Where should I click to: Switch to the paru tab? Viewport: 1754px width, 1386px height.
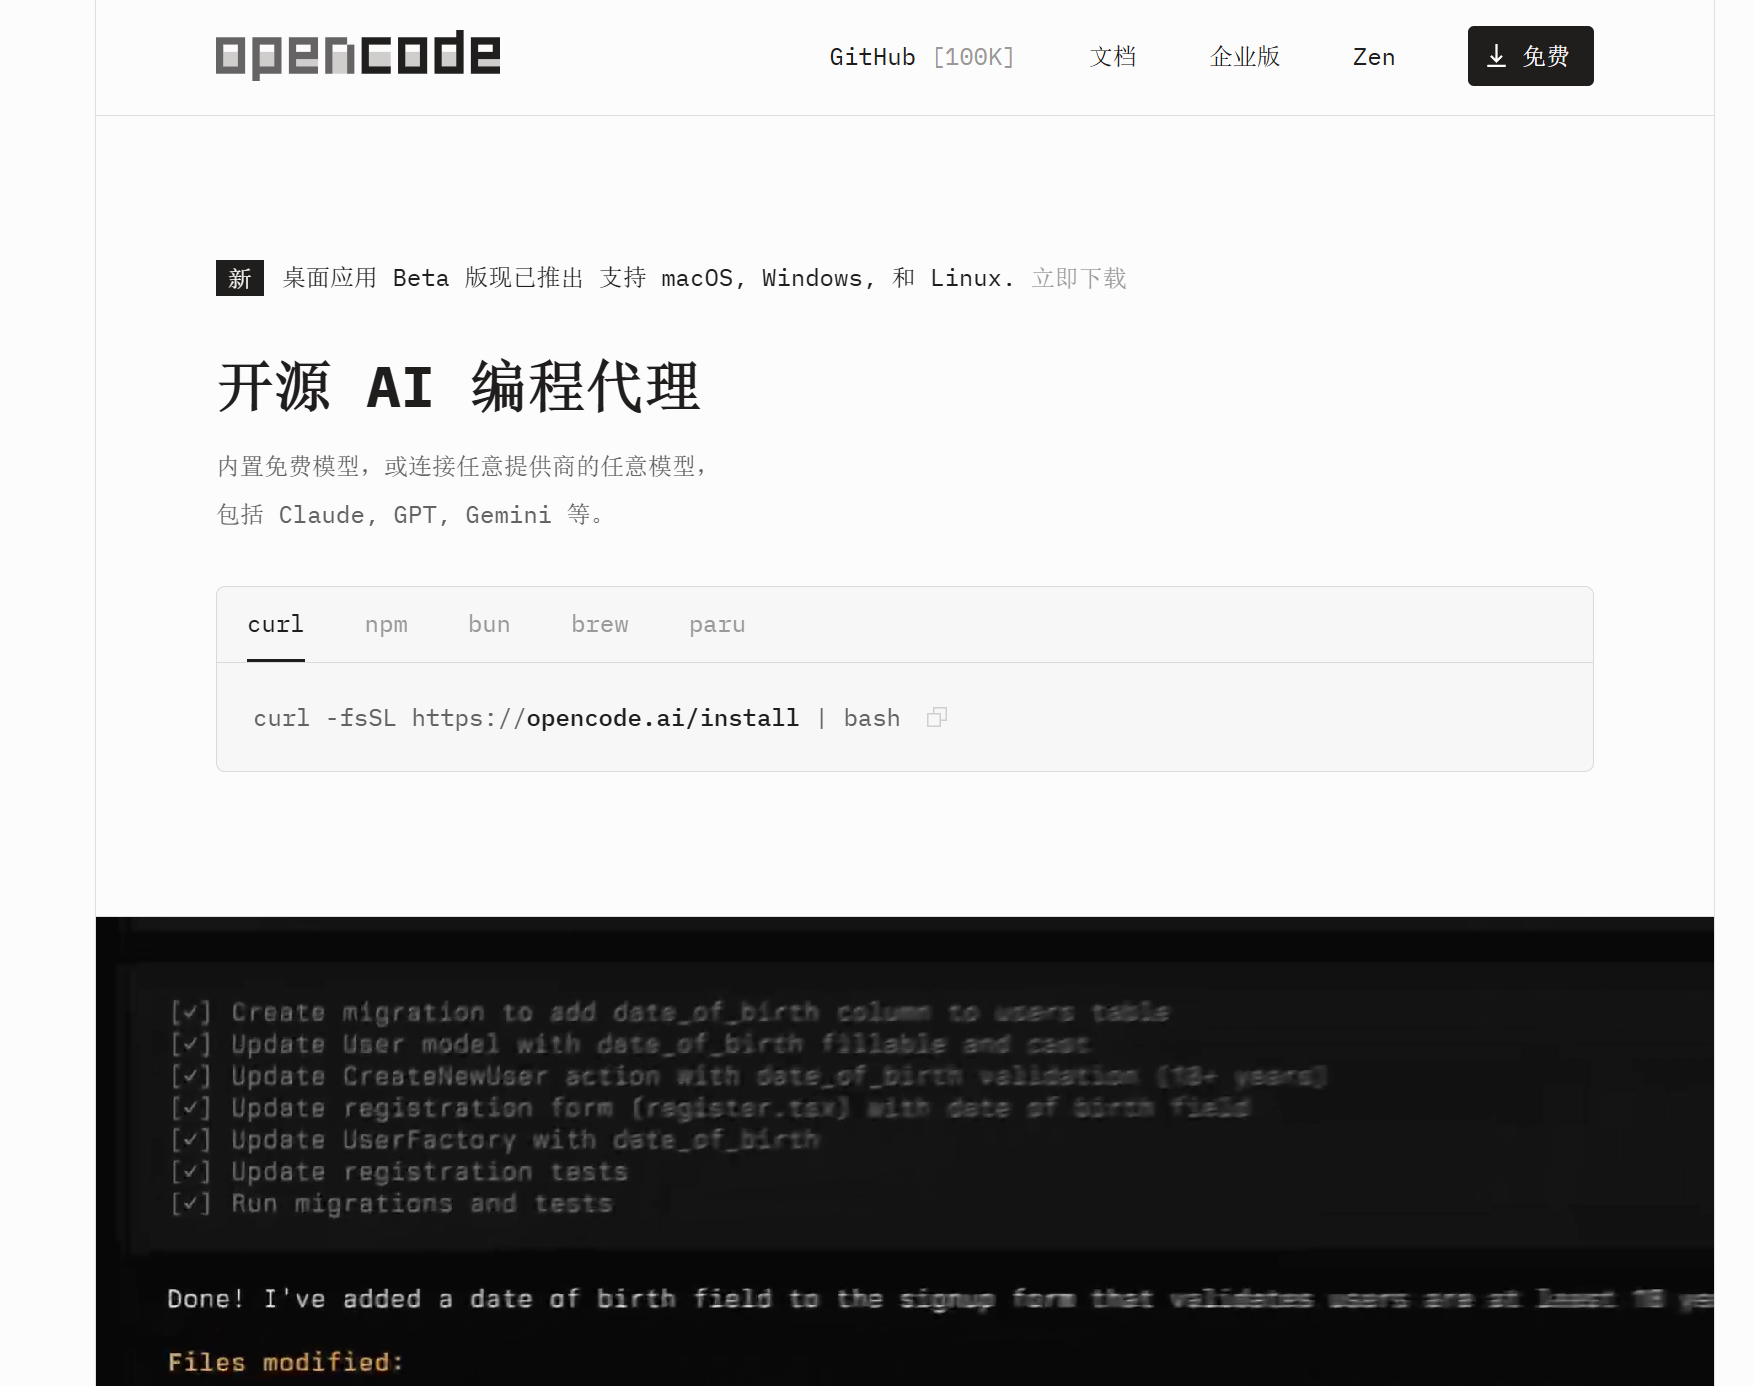tap(717, 624)
